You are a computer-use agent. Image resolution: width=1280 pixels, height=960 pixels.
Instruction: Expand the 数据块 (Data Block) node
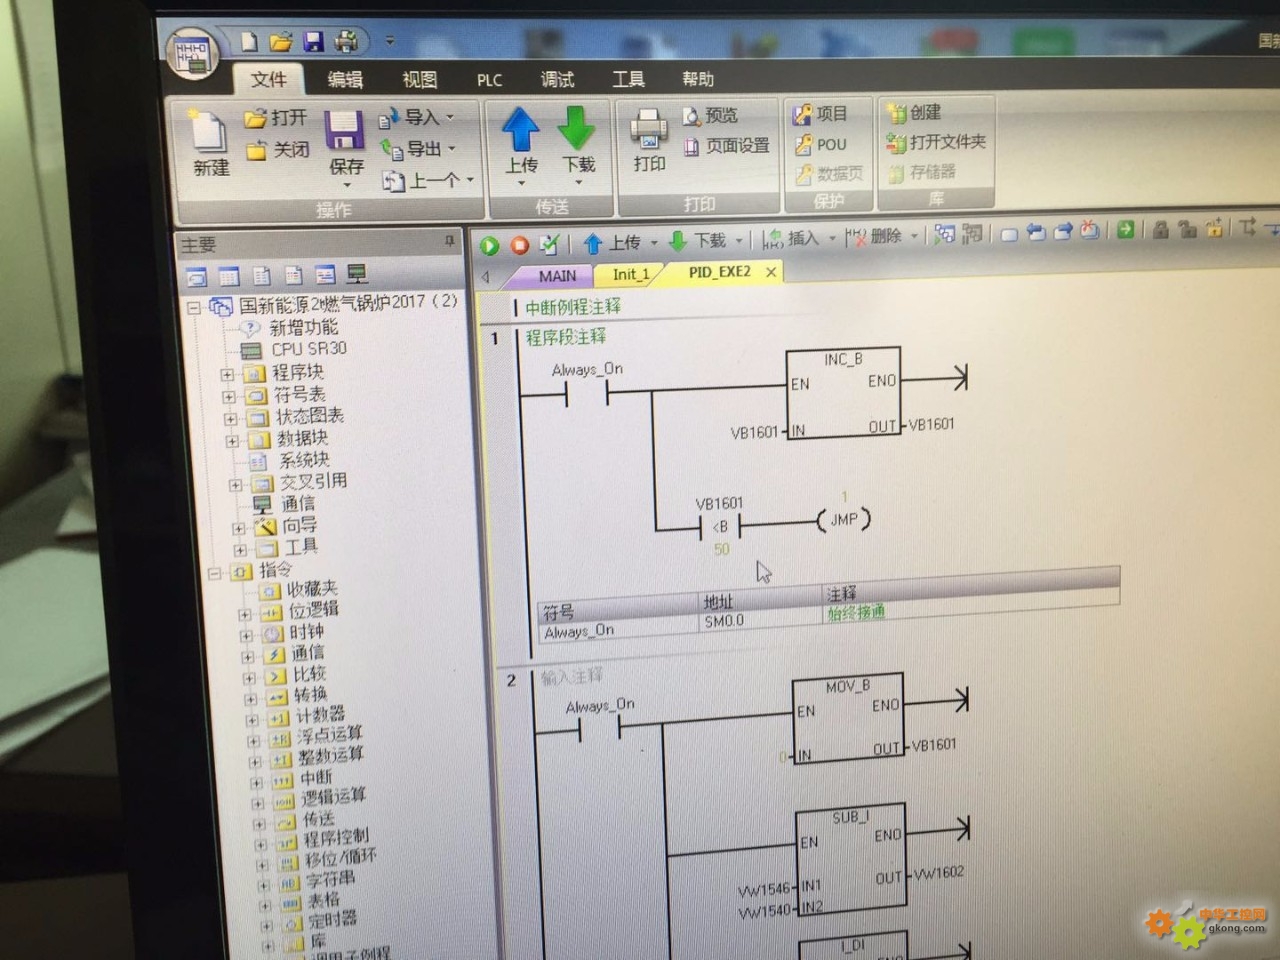coord(232,441)
